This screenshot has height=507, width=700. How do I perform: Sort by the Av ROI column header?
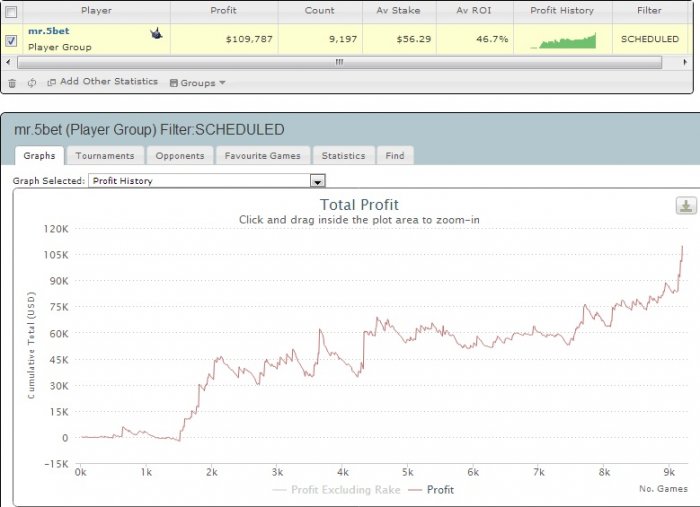[x=474, y=11]
